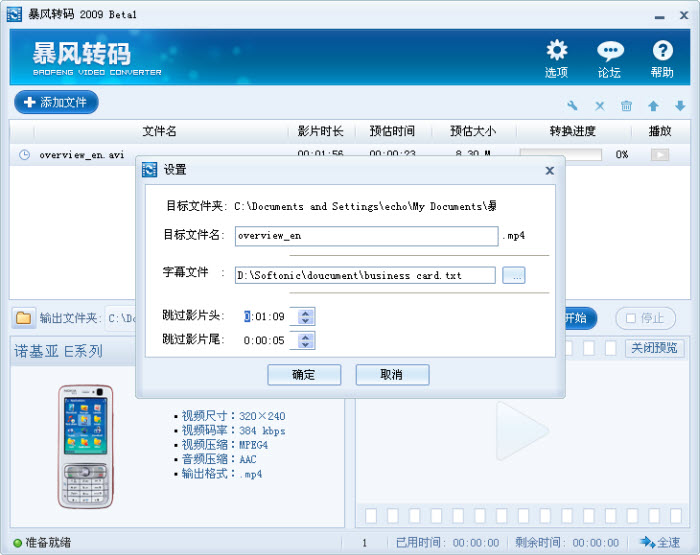Click the 跳过影片头 time field 0:01:09

click(264, 317)
